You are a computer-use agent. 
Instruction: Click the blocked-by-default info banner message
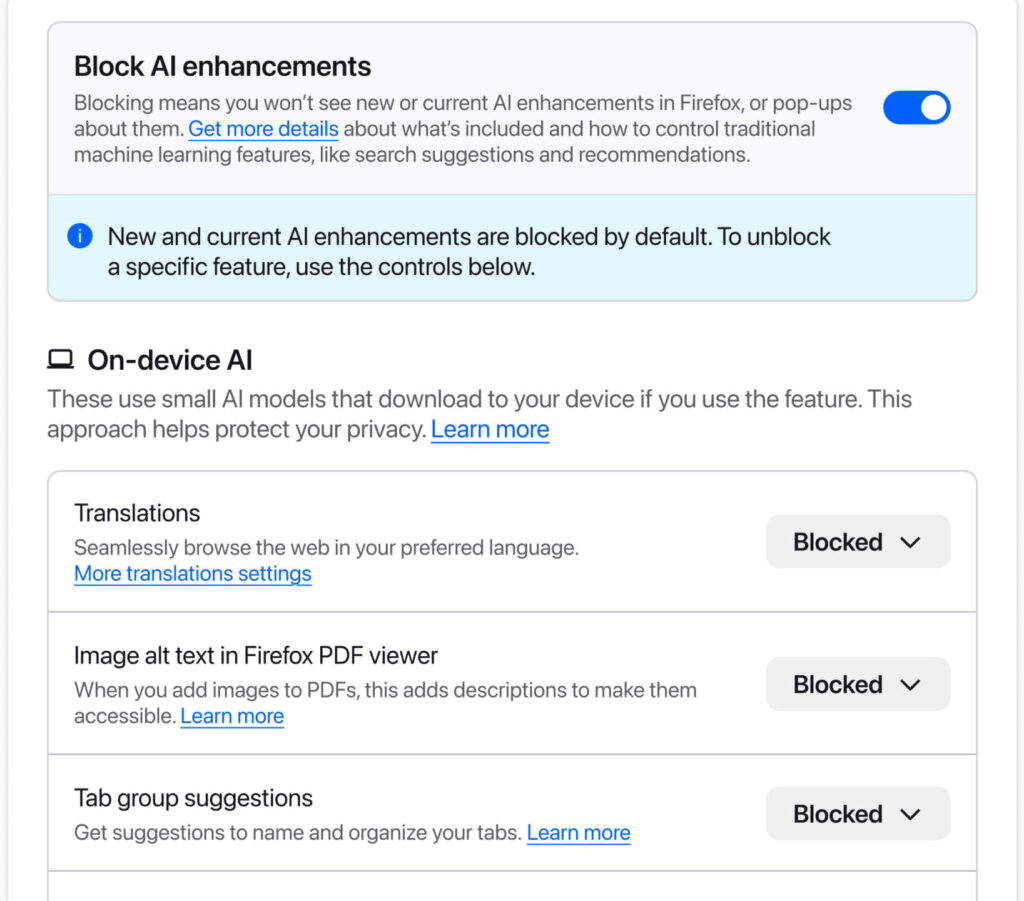click(469, 252)
